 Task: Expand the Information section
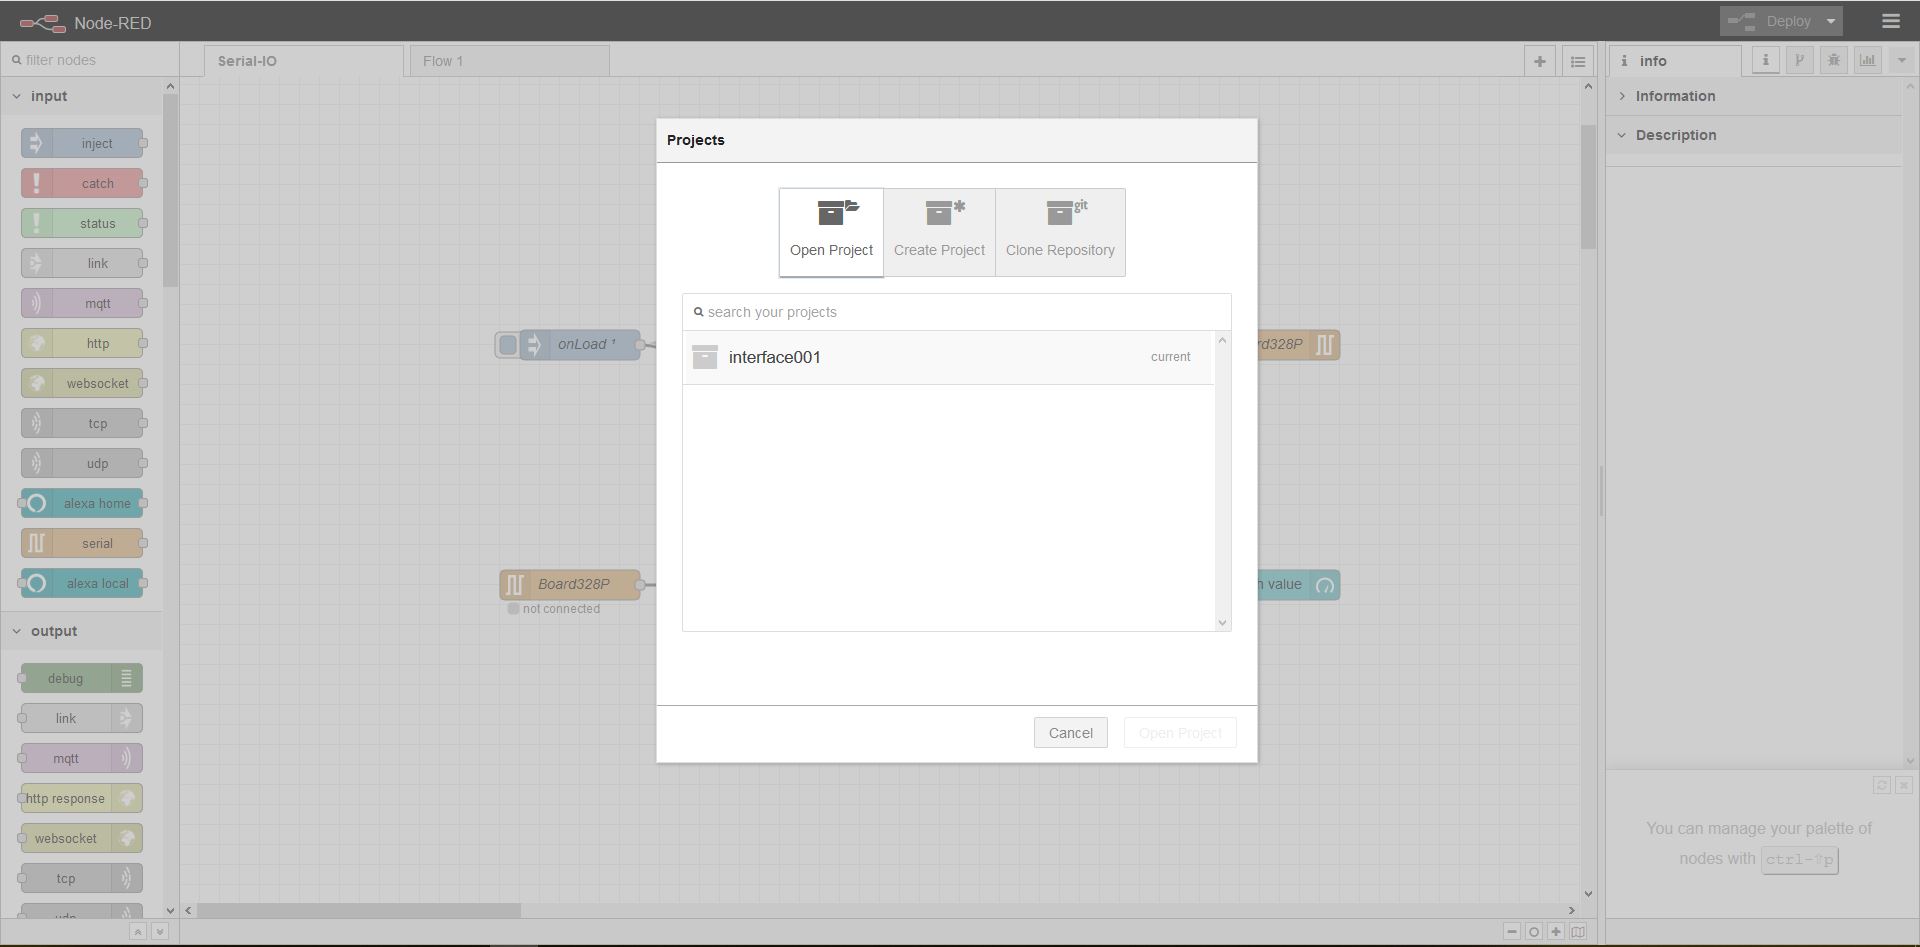click(1754, 96)
